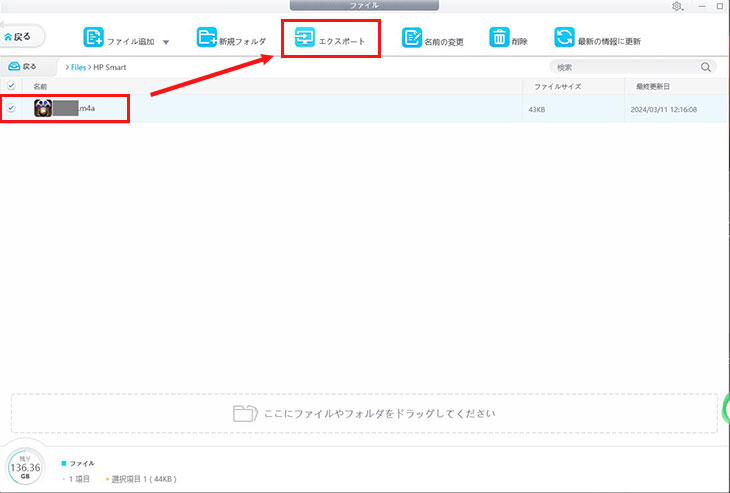Click the 1 項目 status entry
The image size is (730, 493).
(76, 479)
